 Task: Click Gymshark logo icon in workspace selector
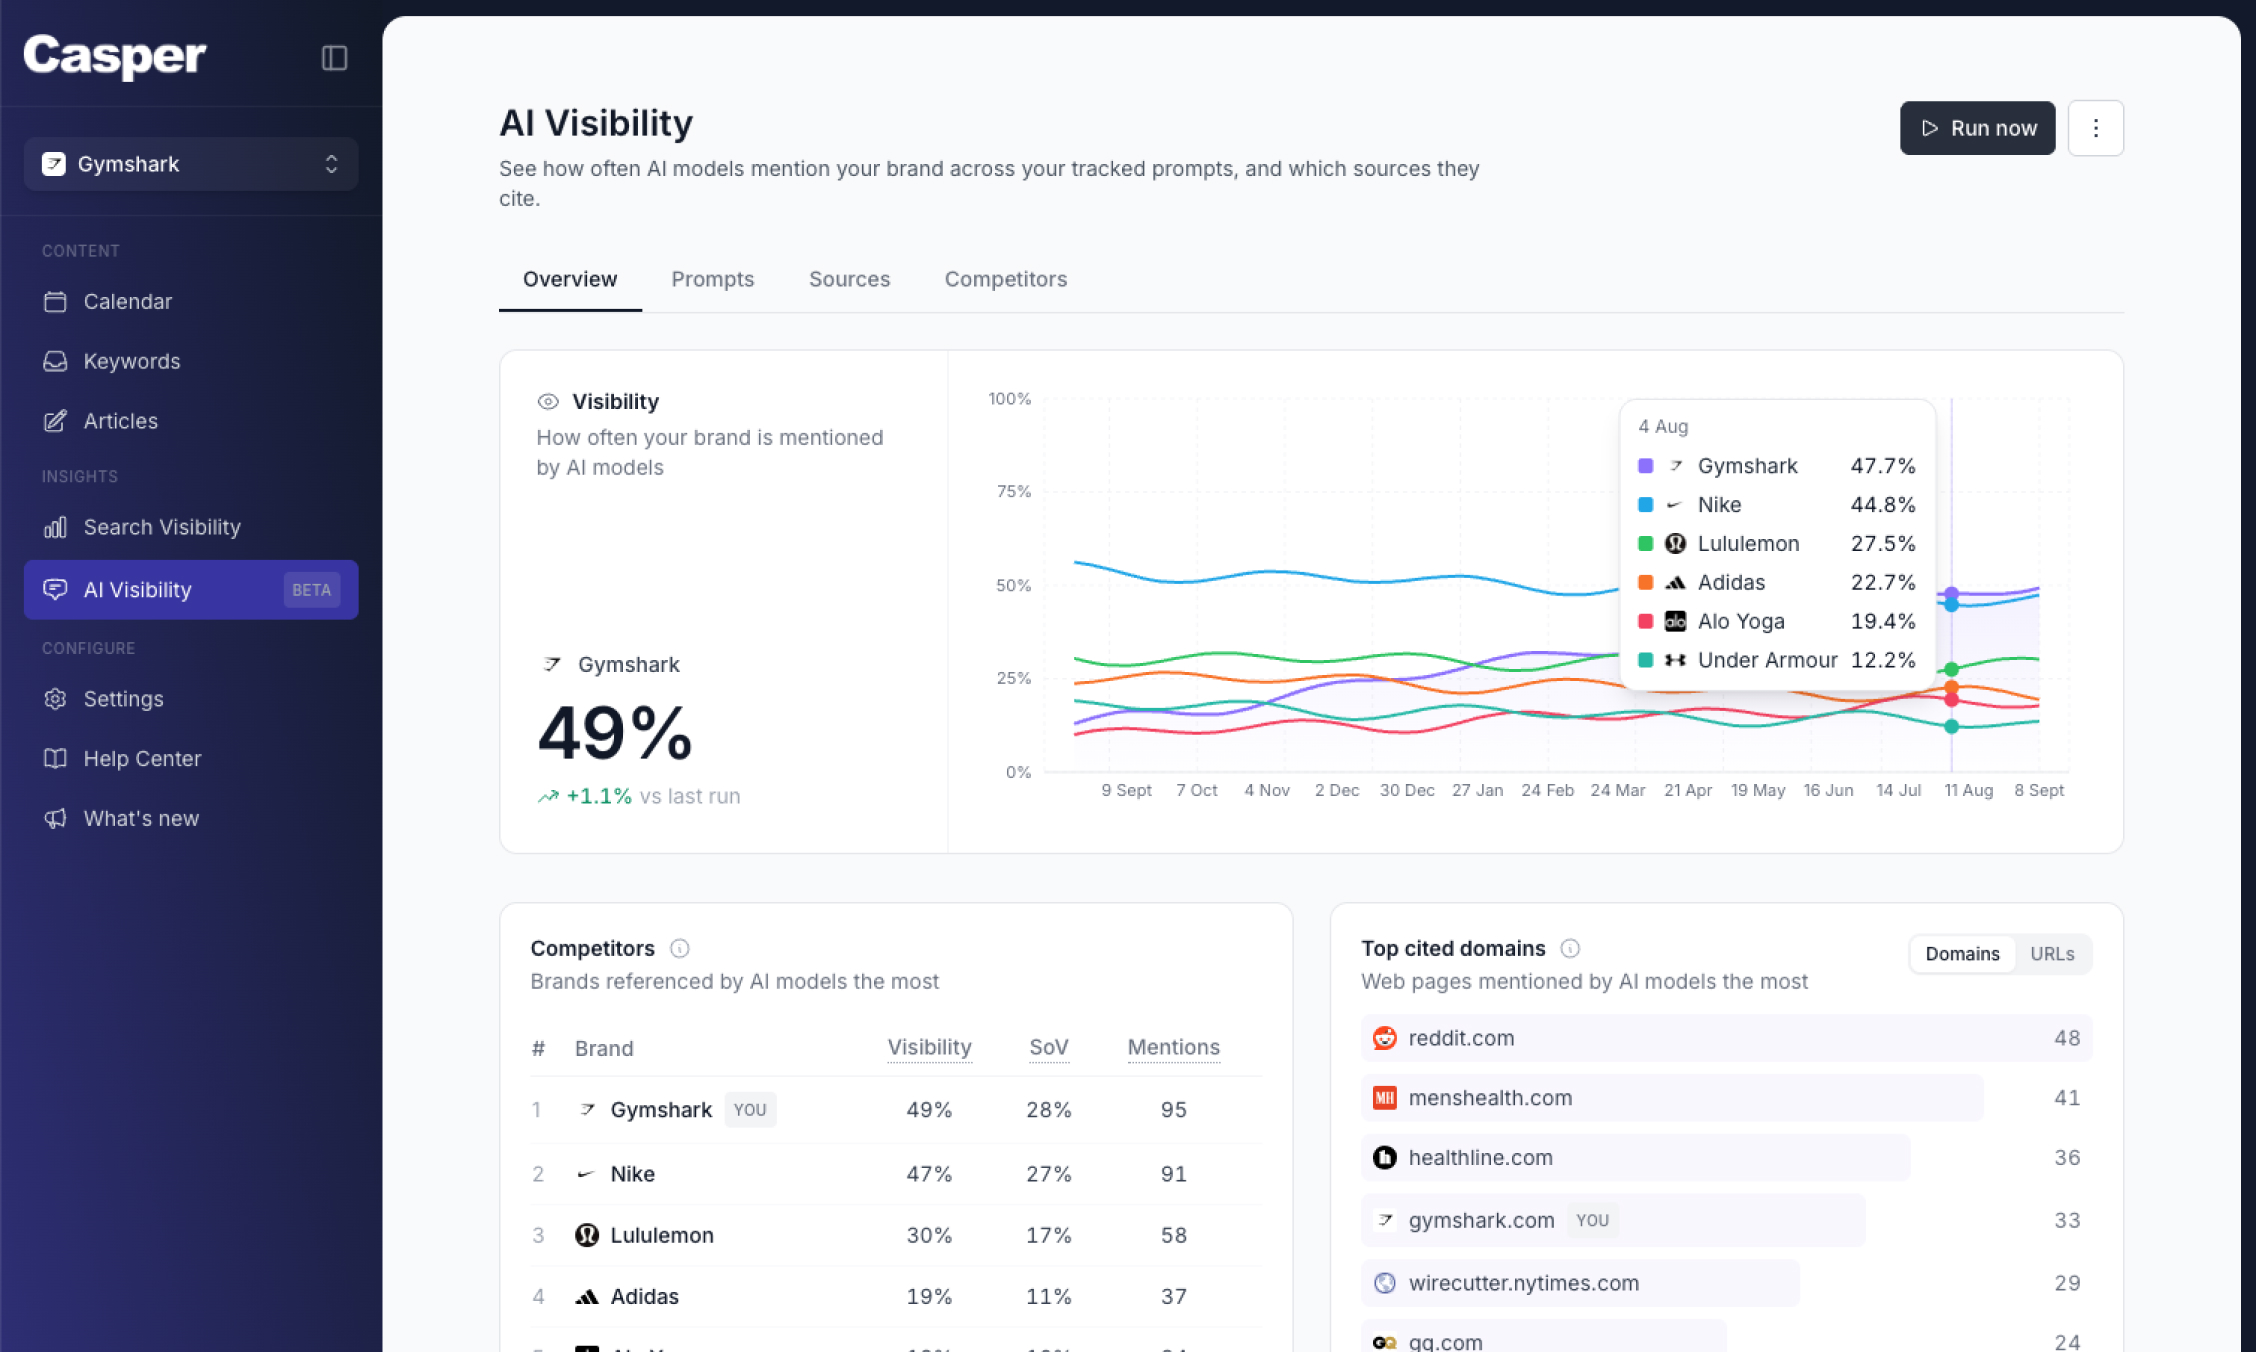pyautogui.click(x=54, y=164)
